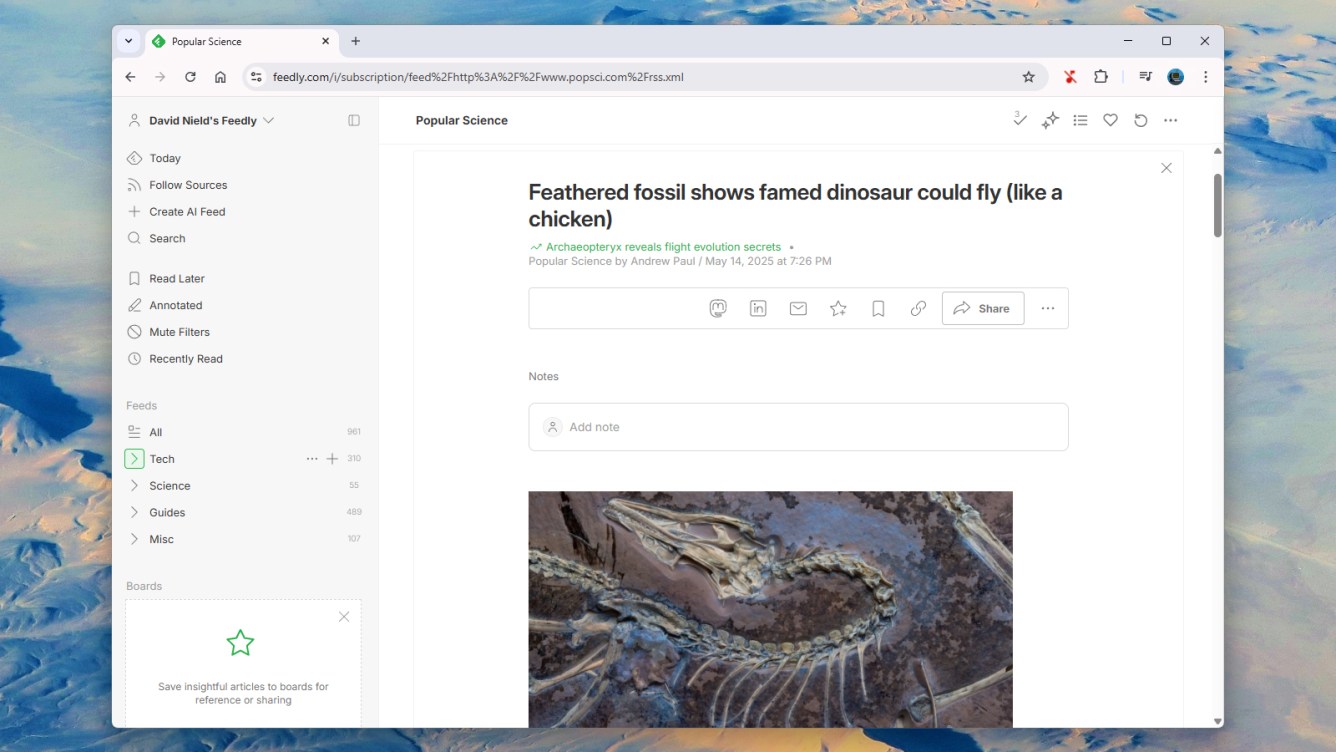This screenshot has height=752, width=1336.
Task: Mark article as favorite with heart icon
Action: coord(1110,119)
